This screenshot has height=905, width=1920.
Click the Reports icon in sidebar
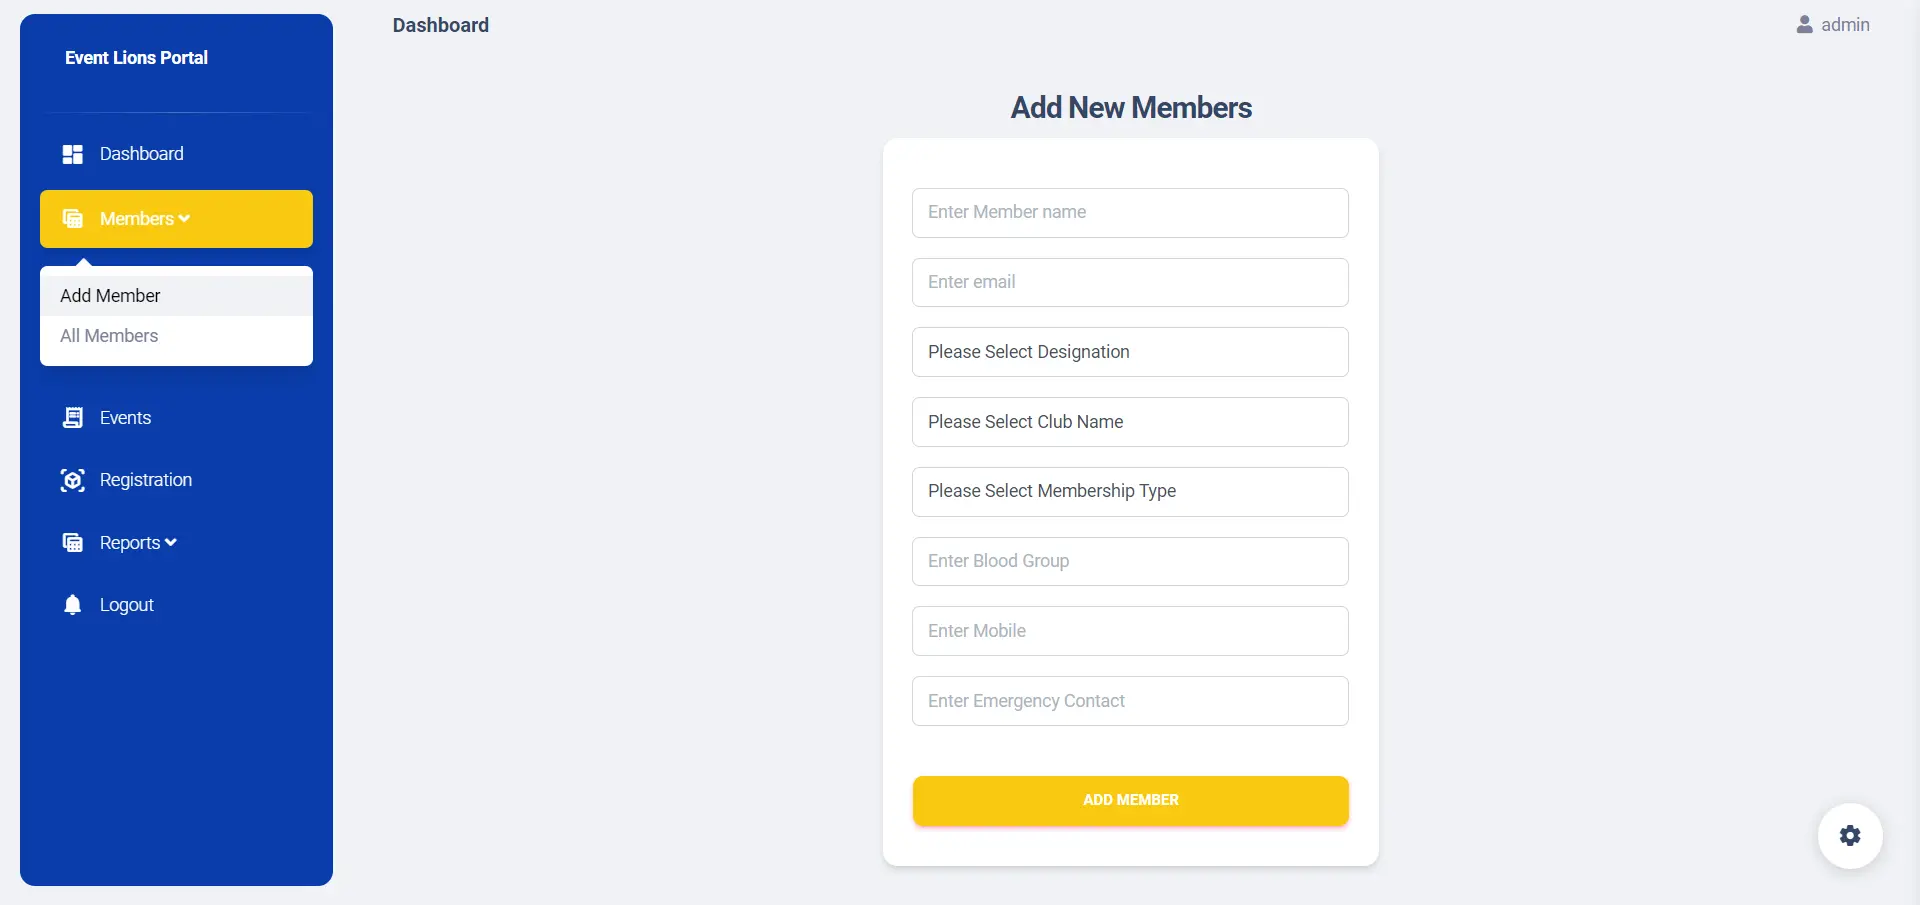[x=72, y=543]
